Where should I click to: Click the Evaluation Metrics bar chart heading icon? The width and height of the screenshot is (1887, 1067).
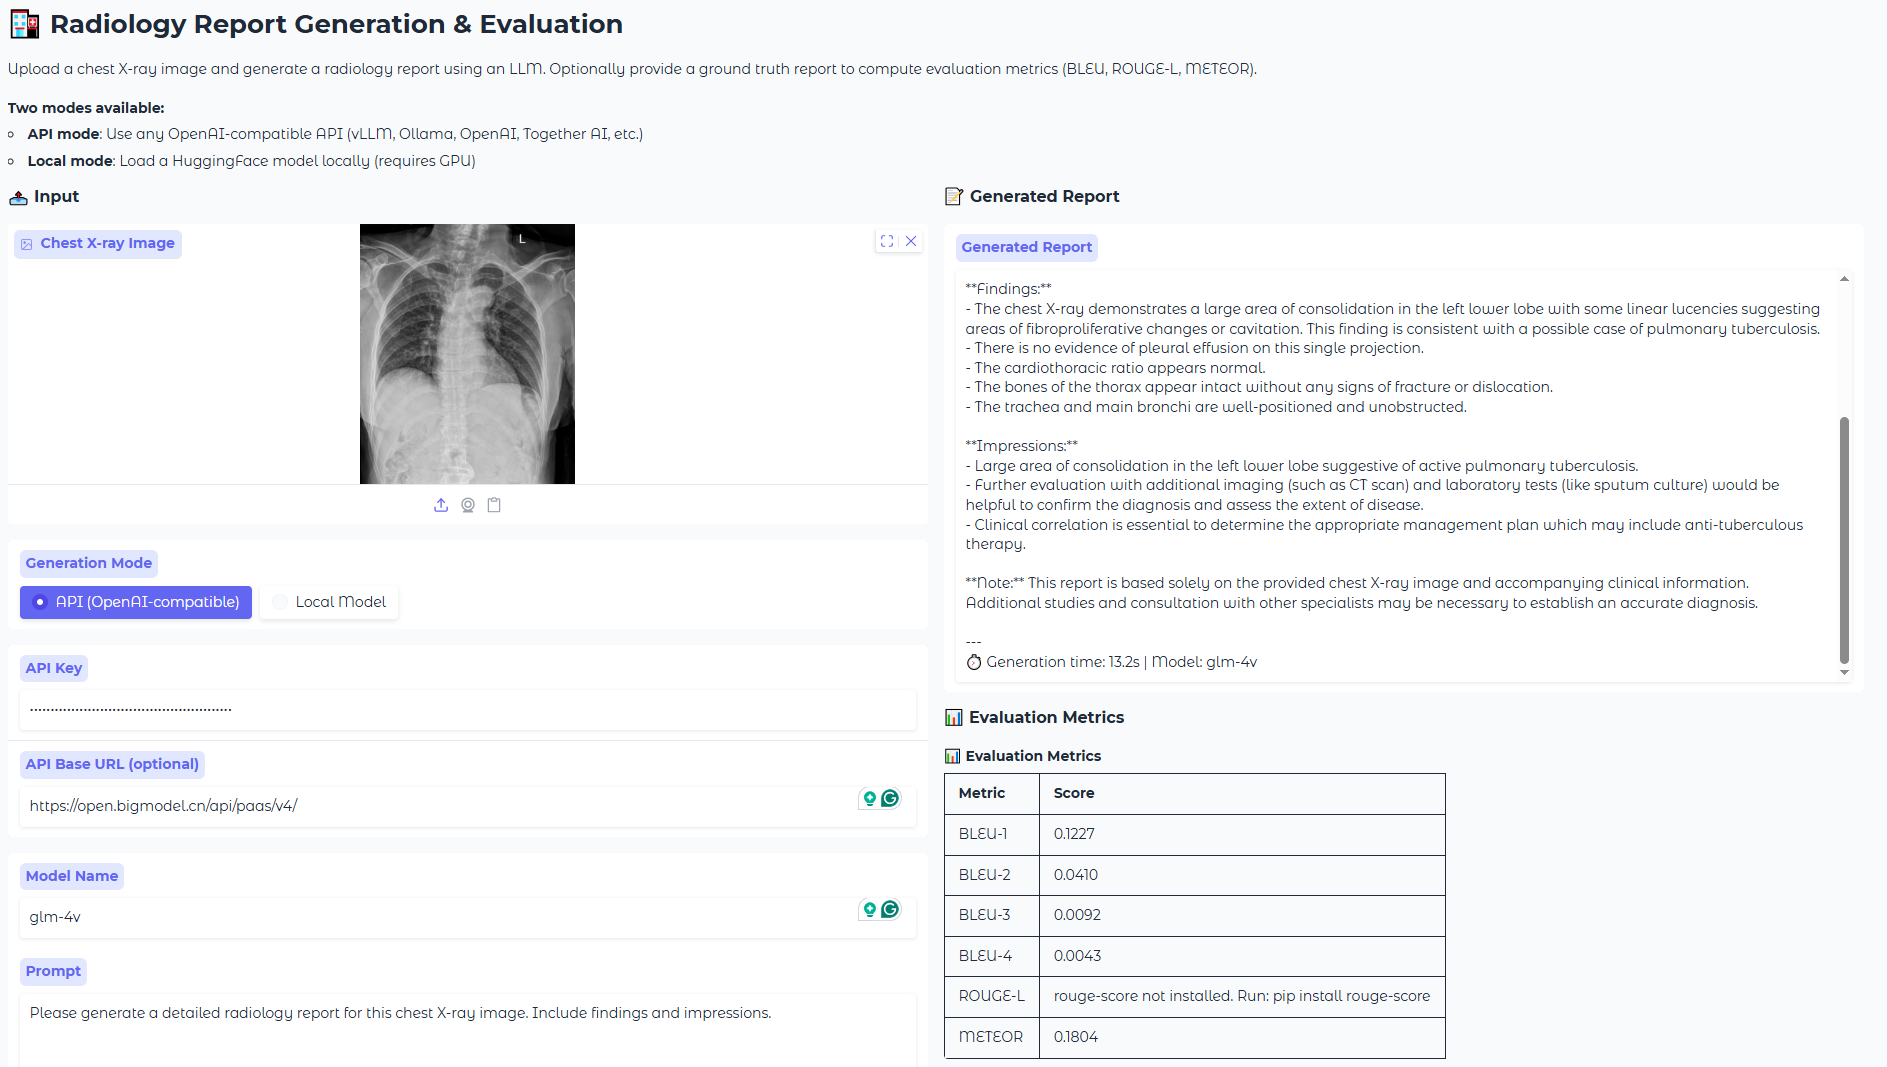tap(954, 717)
